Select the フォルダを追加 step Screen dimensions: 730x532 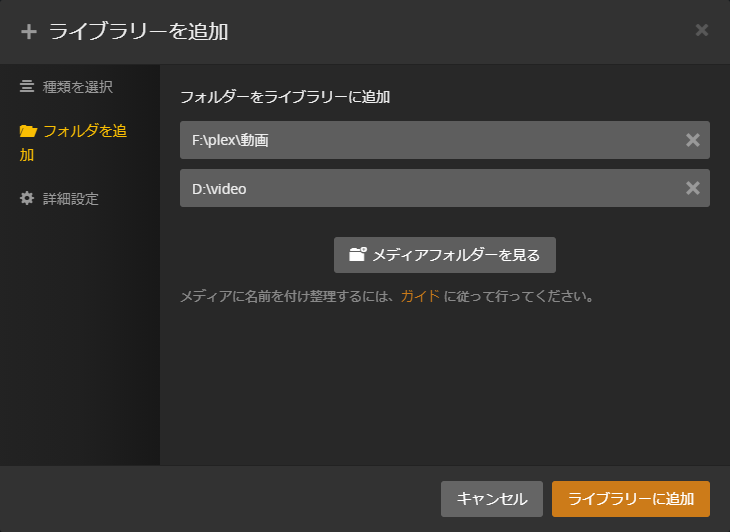(73, 142)
